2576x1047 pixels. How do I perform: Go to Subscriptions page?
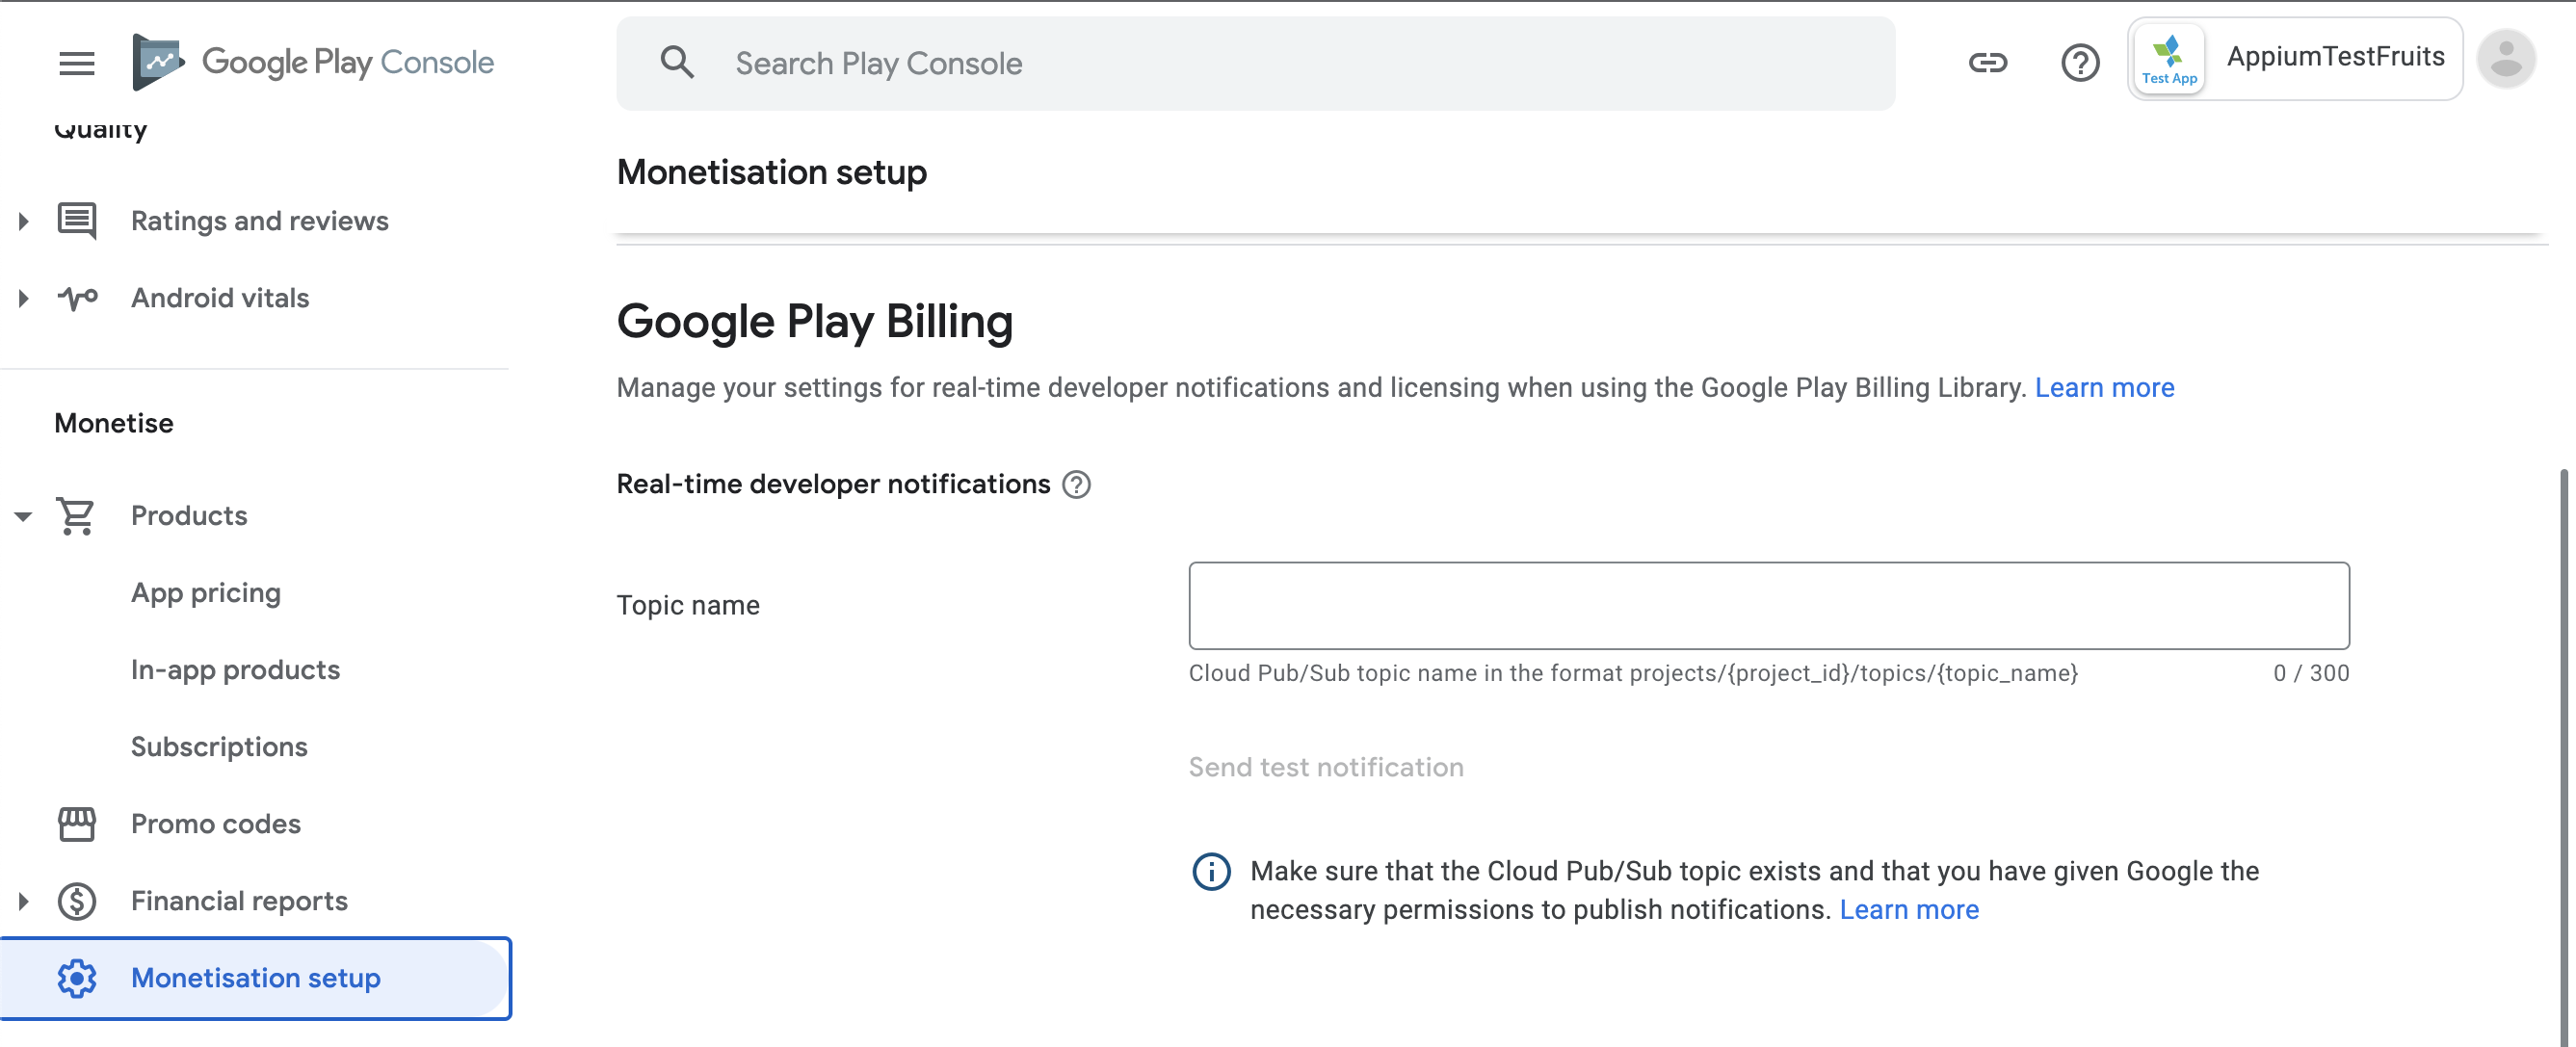[x=218, y=747]
